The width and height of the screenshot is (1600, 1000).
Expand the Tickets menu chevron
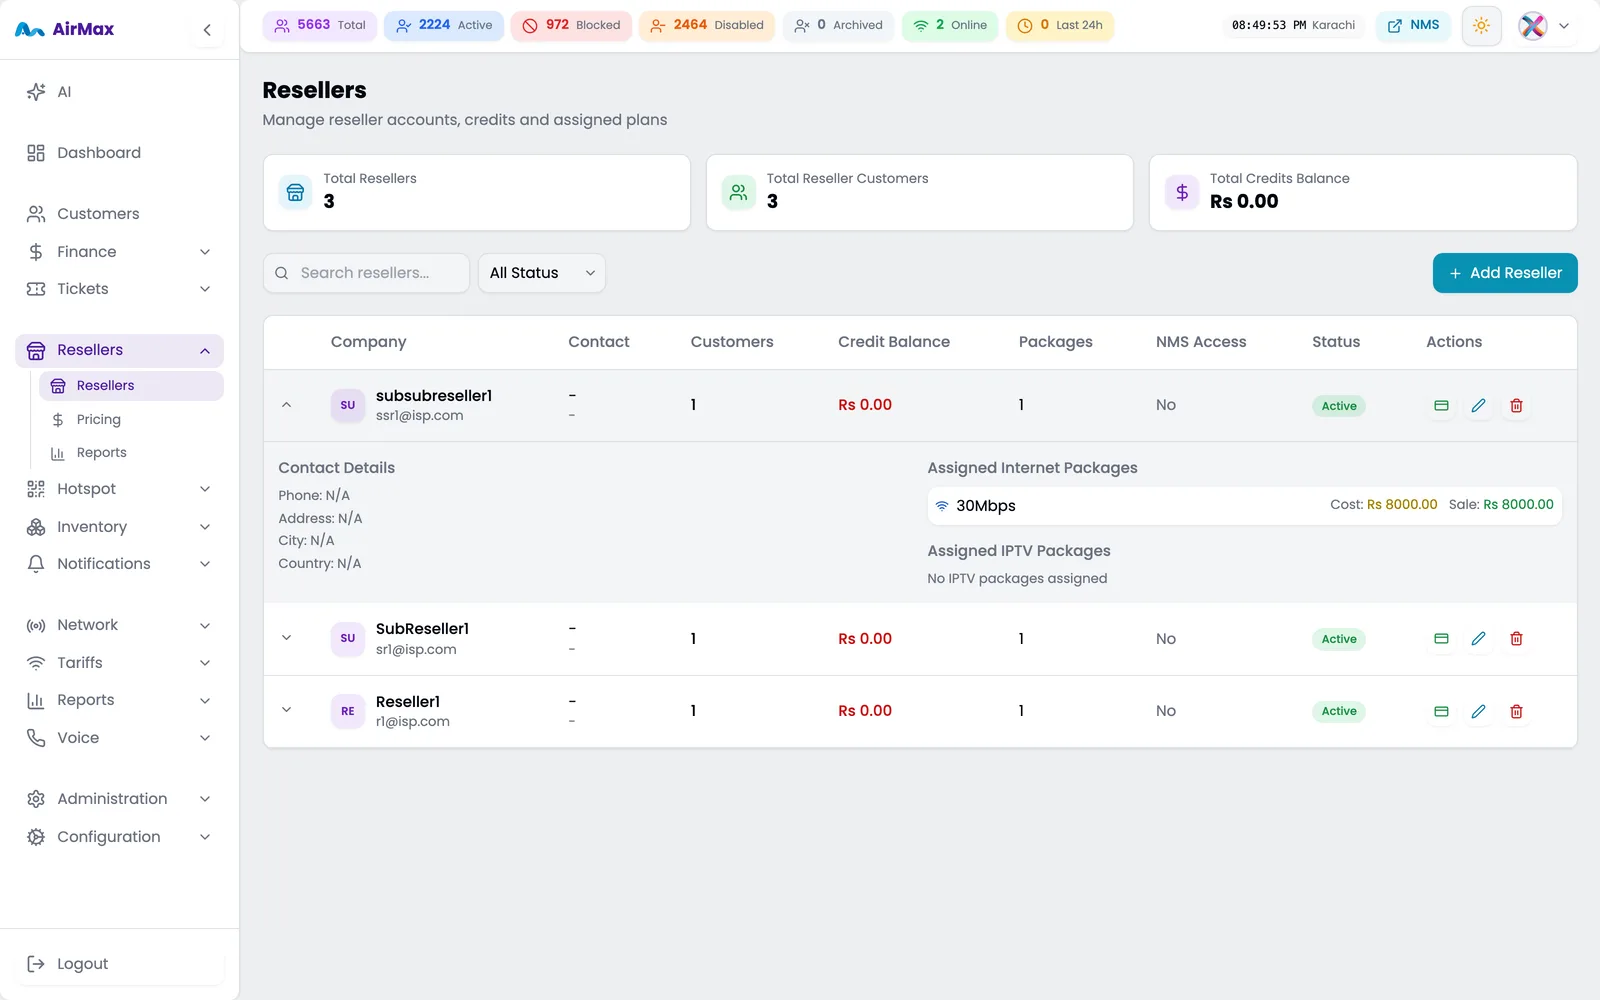click(205, 289)
